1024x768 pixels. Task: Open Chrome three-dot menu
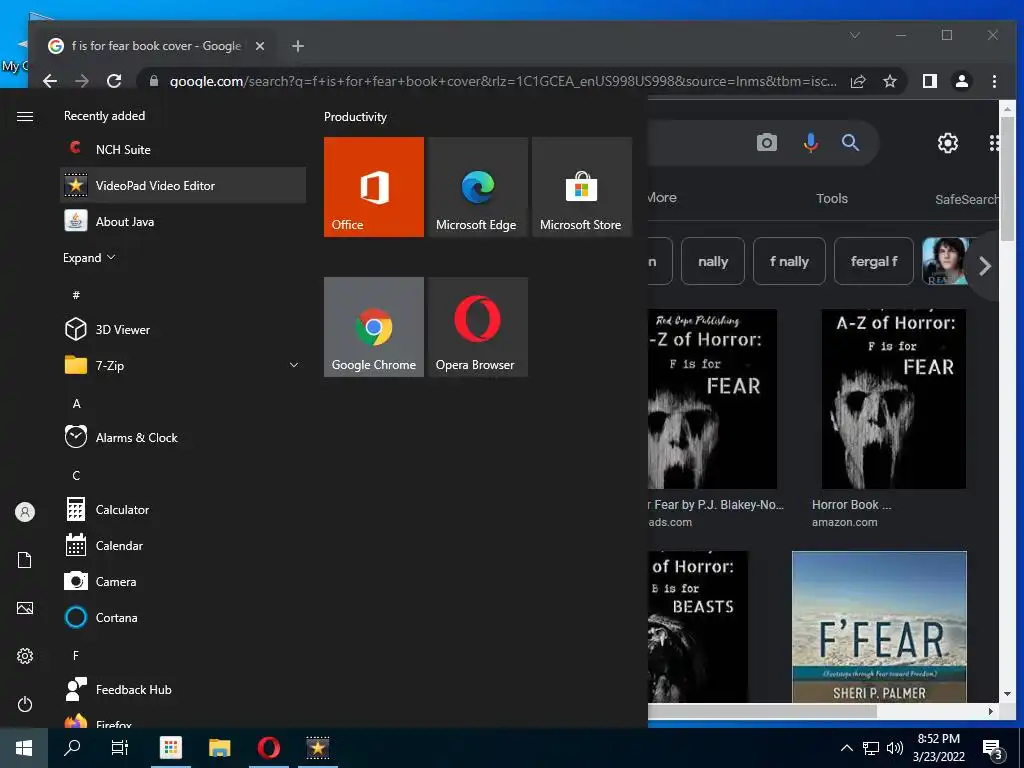tap(994, 81)
